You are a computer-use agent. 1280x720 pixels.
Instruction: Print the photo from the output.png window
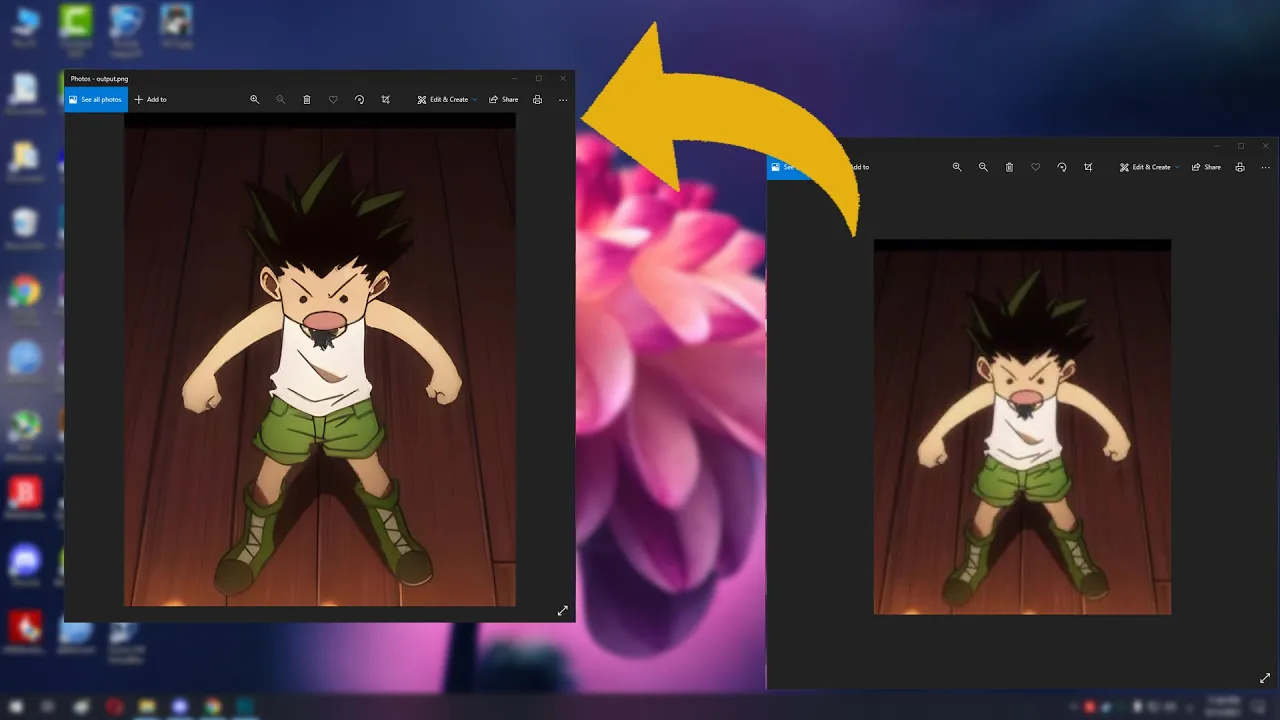pyautogui.click(x=537, y=100)
